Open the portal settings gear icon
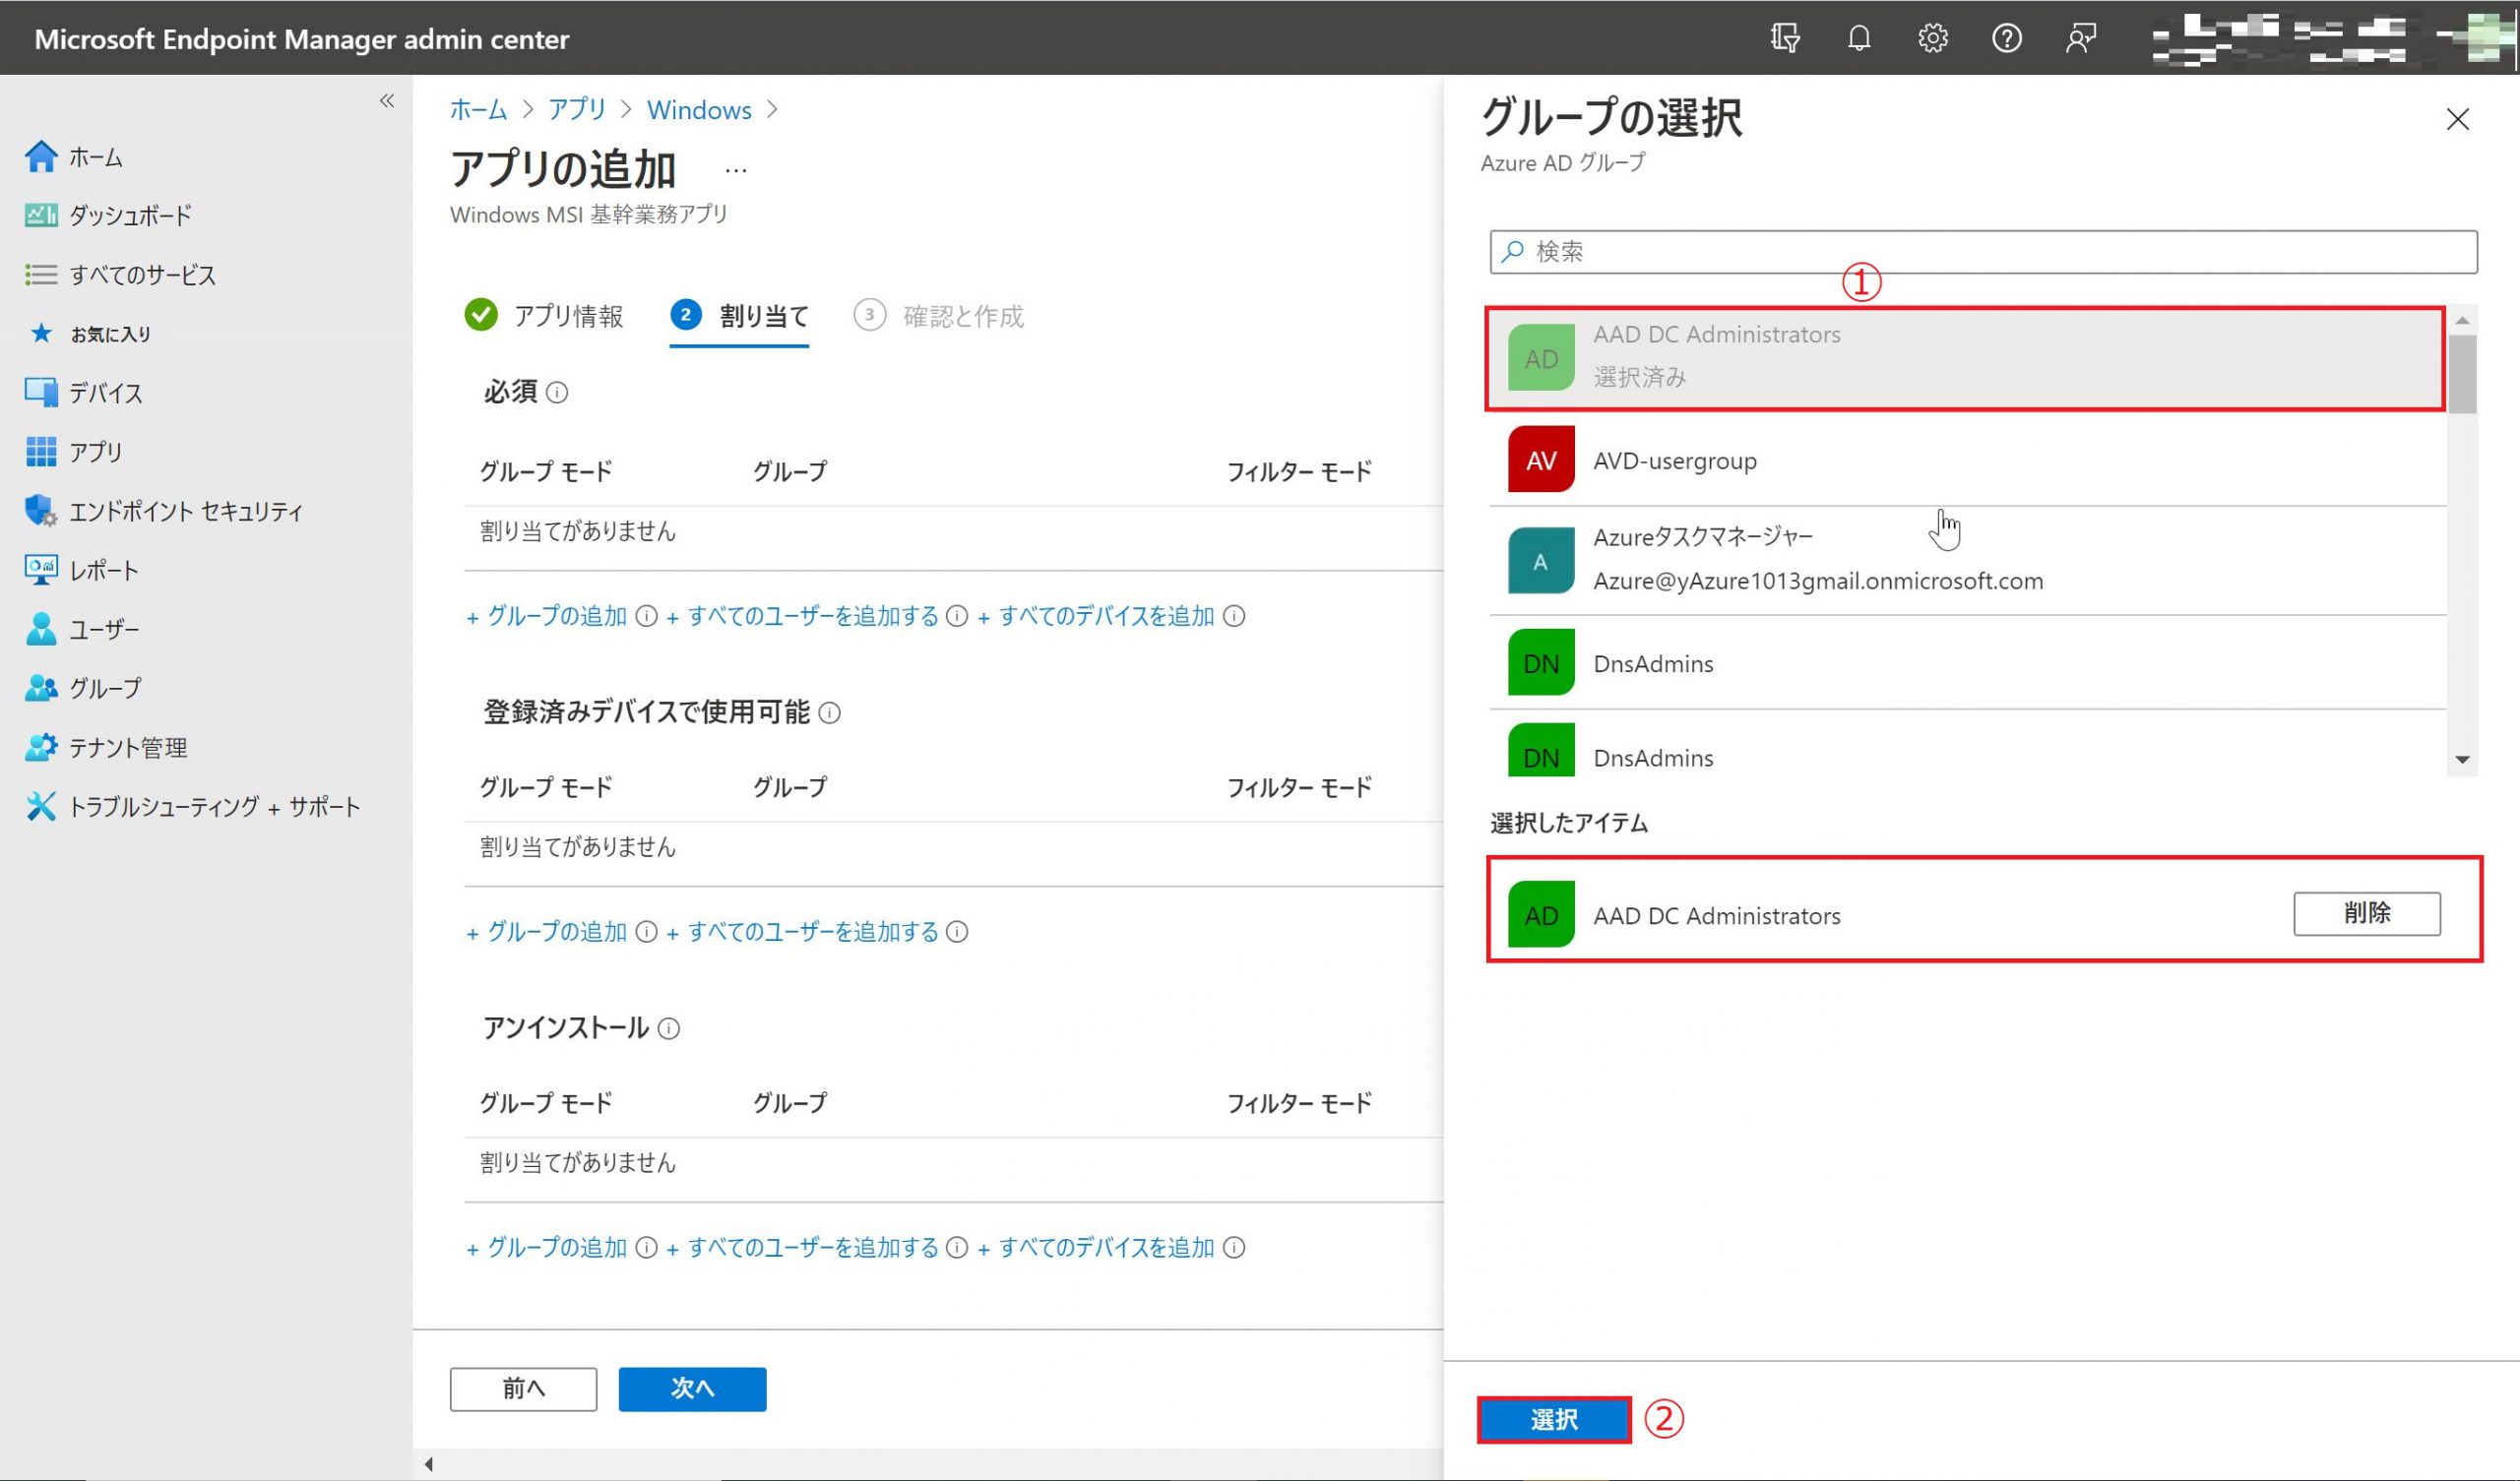This screenshot has width=2520, height=1481. coord(1932,38)
